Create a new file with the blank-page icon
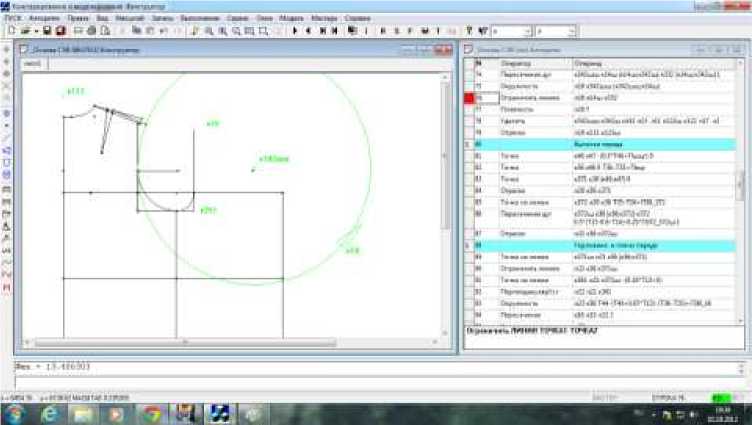This screenshot has width=752, height=425. pos(12,31)
